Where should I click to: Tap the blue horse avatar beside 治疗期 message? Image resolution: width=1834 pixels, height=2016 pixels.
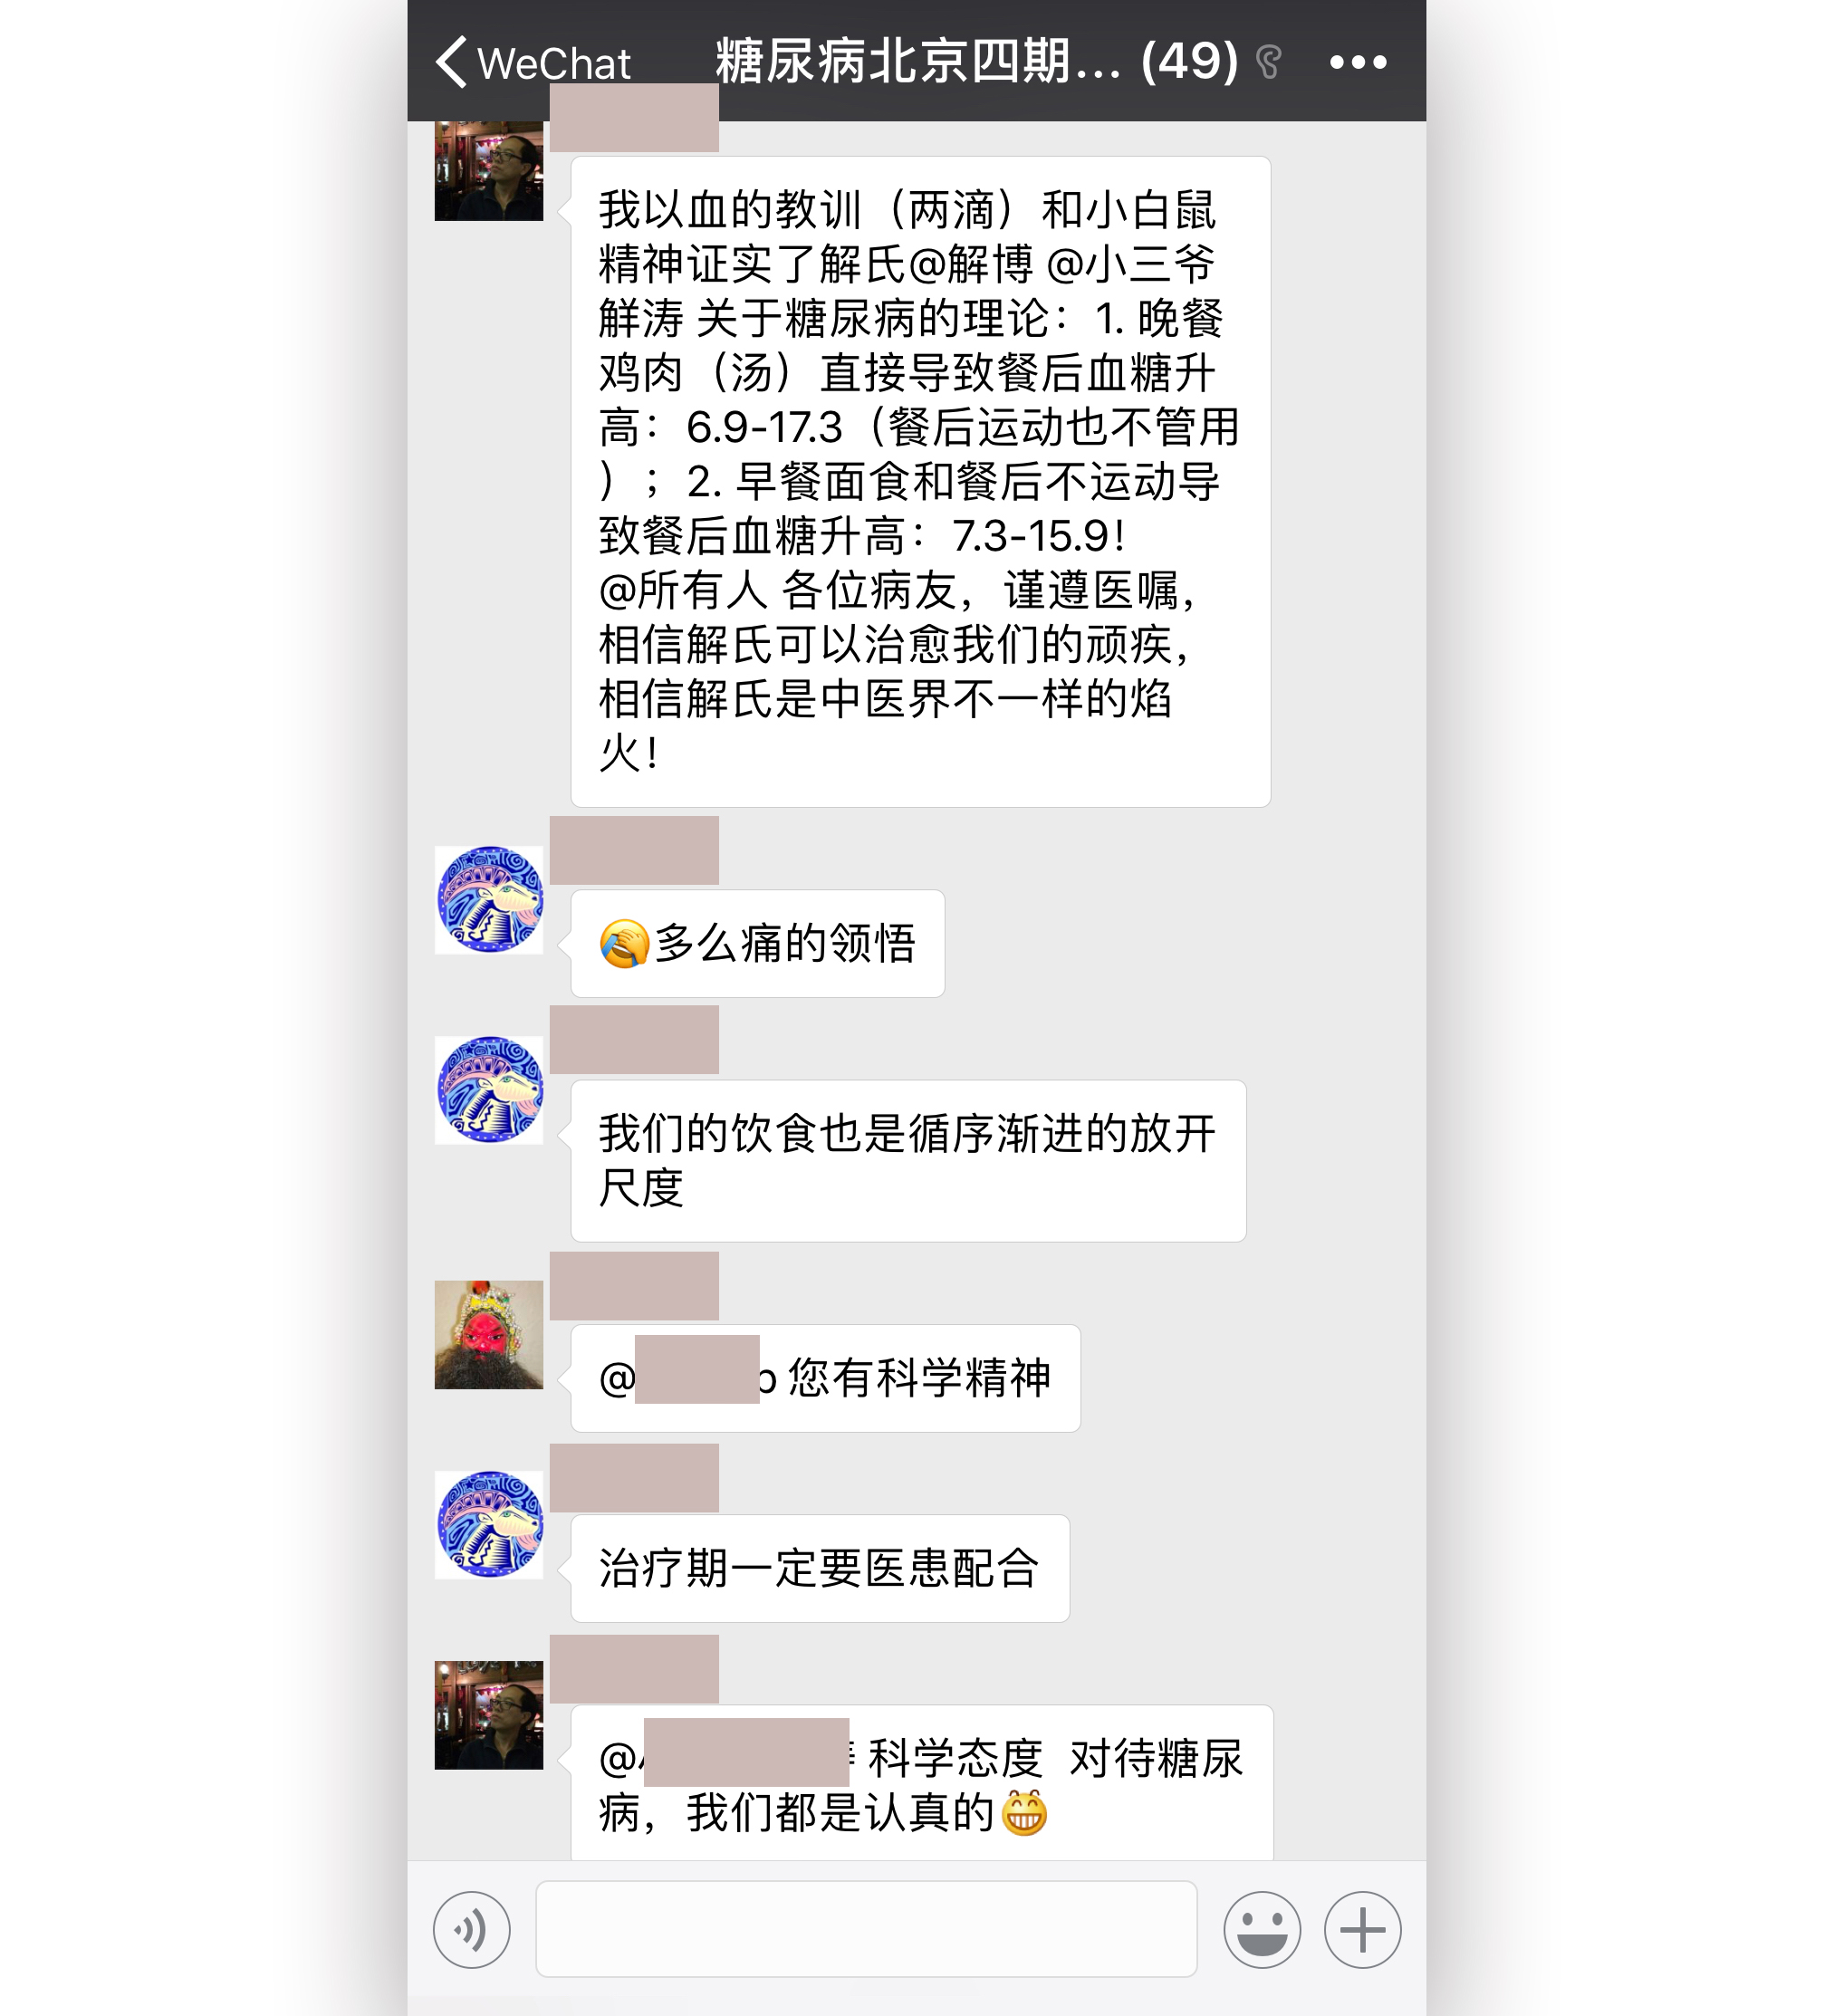tap(489, 1524)
